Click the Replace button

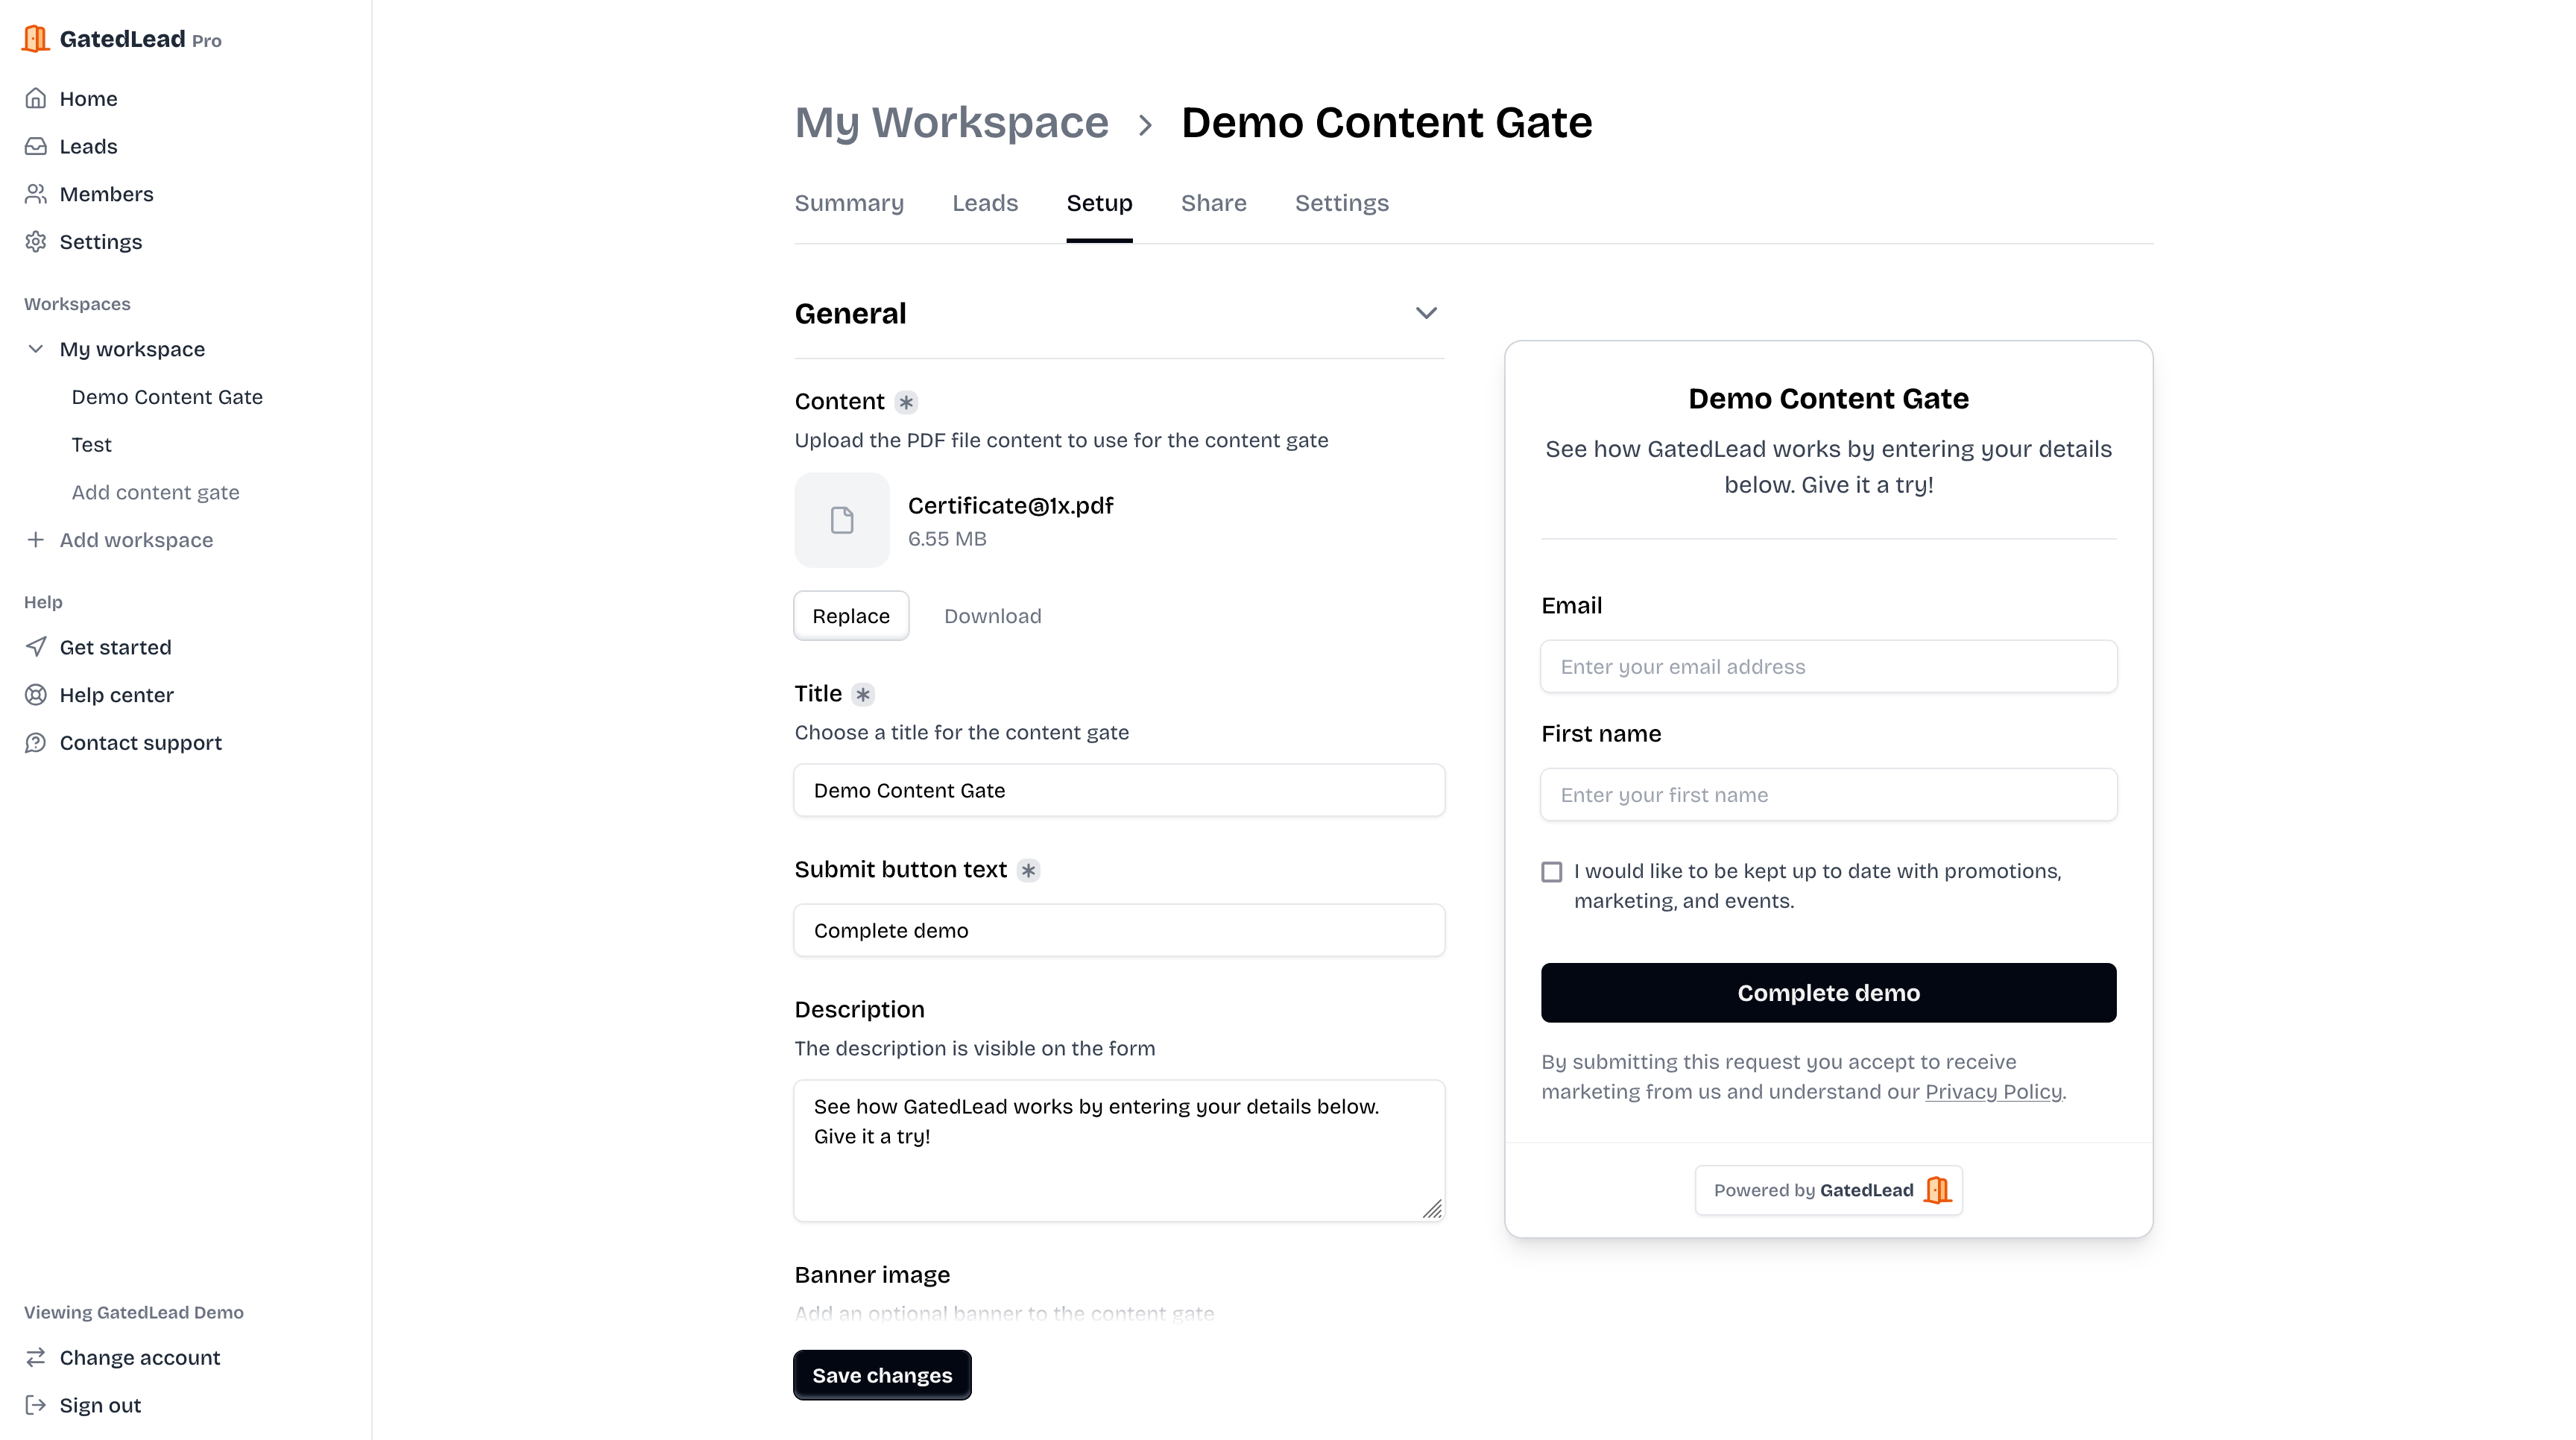pyautogui.click(x=851, y=616)
